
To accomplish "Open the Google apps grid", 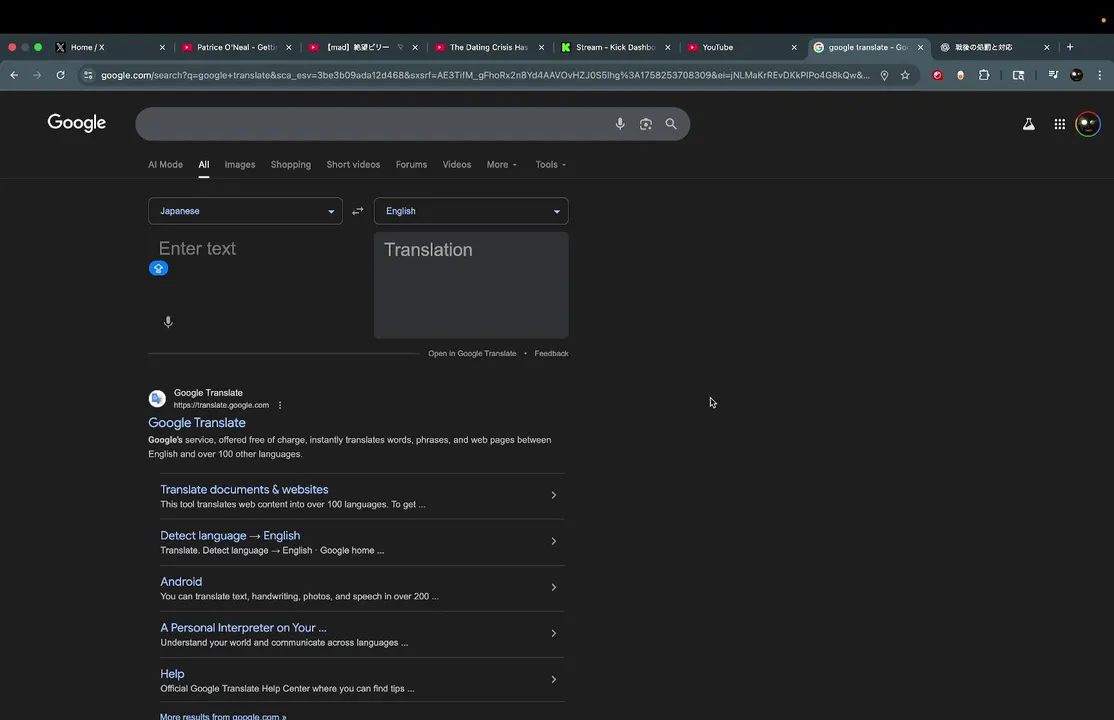I will pyautogui.click(x=1059, y=124).
